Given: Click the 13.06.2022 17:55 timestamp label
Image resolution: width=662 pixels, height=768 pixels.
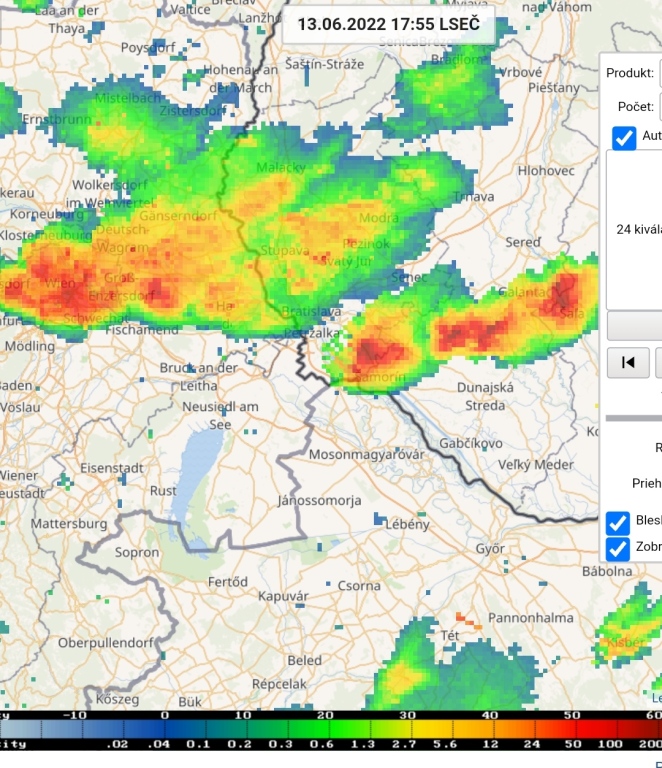Looking at the screenshot, I should pyautogui.click(x=388, y=24).
